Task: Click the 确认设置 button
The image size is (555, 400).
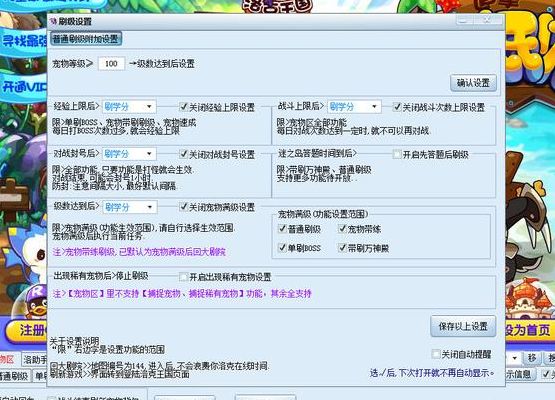Action: pos(473,83)
